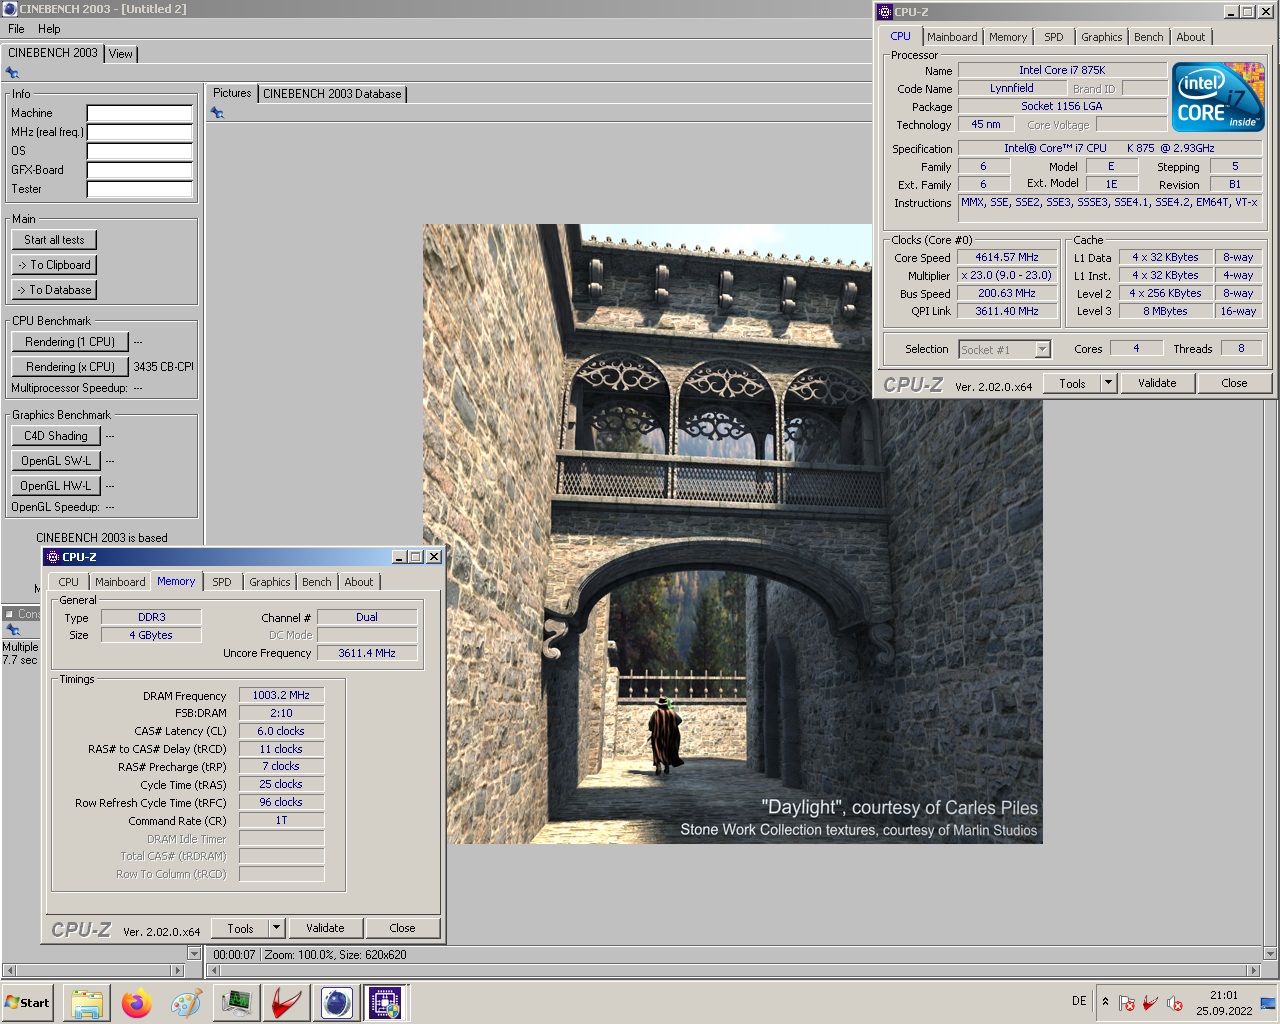Open Graphics tab in CPU-Z memory window
Screen dimensions: 1280x1024
pos(270,582)
